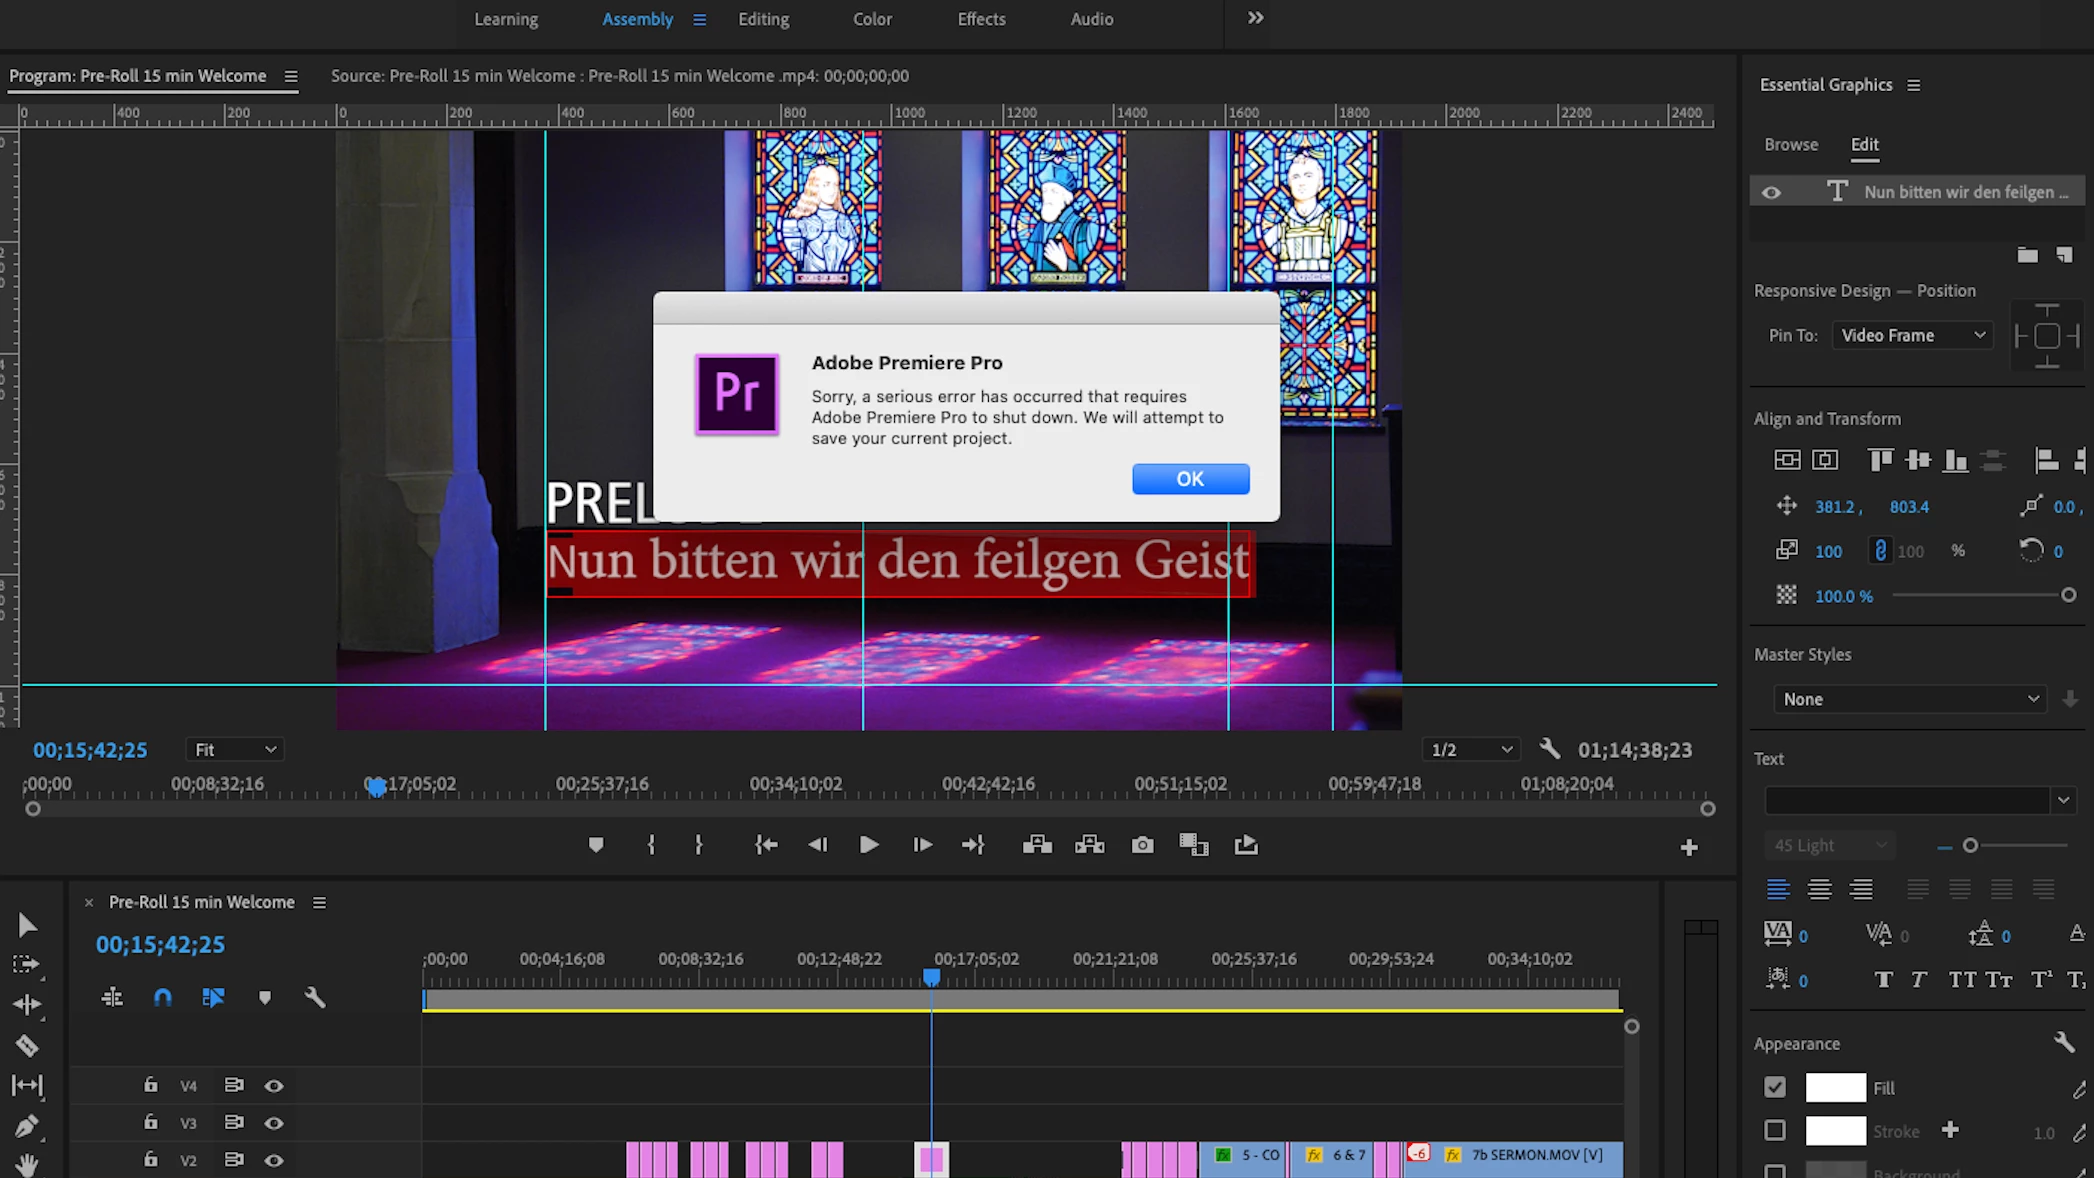Click the Add Marker icon under monitor
2094x1178 pixels.
[596, 845]
